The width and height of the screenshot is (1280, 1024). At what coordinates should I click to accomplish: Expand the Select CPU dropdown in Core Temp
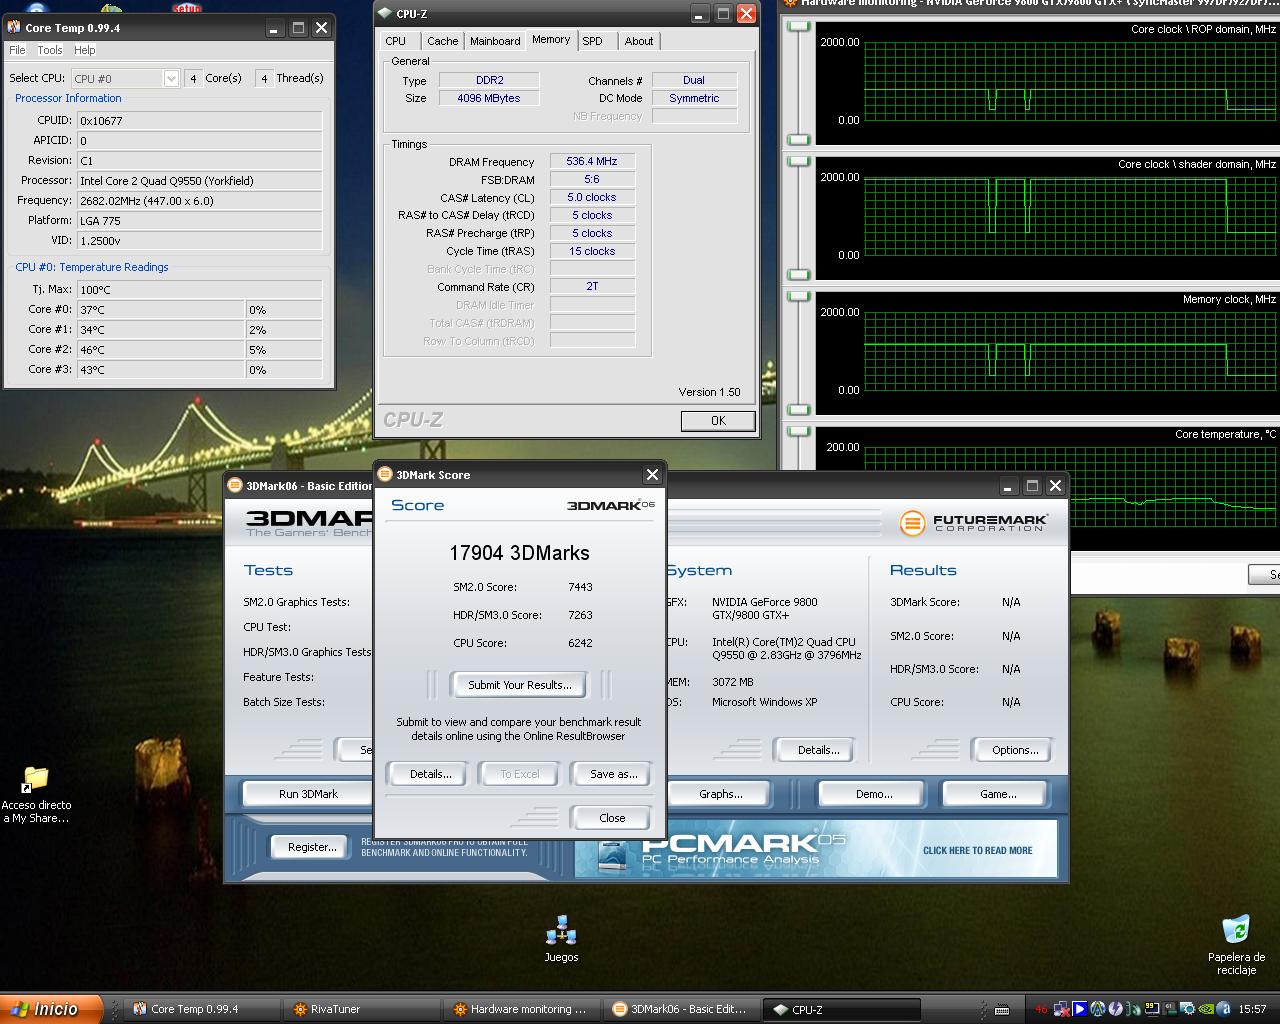click(x=170, y=78)
